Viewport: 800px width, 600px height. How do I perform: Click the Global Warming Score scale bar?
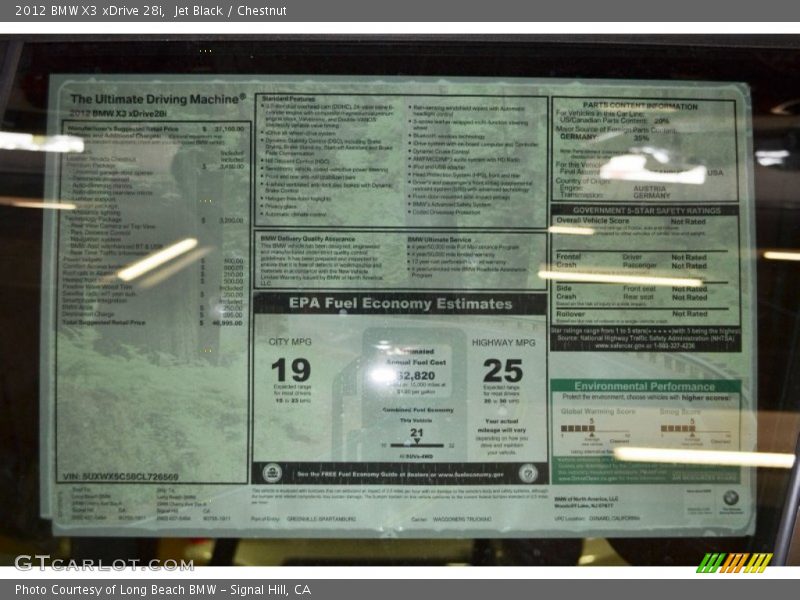pos(595,429)
